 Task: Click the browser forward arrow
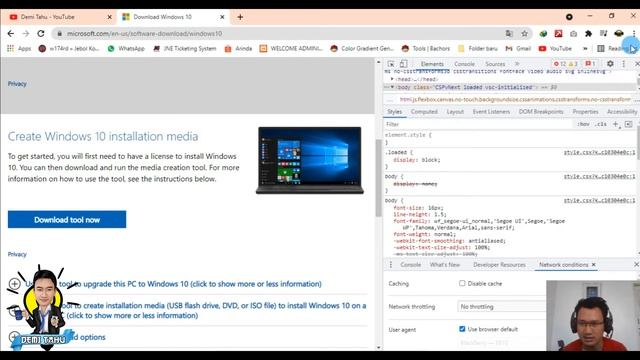[x=26, y=33]
